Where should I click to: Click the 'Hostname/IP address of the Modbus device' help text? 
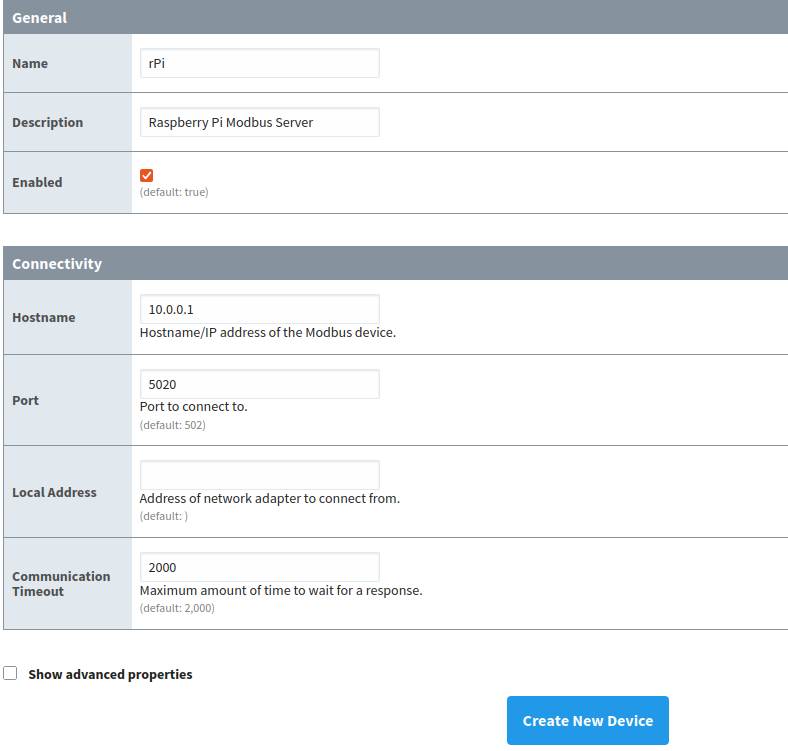[268, 332]
